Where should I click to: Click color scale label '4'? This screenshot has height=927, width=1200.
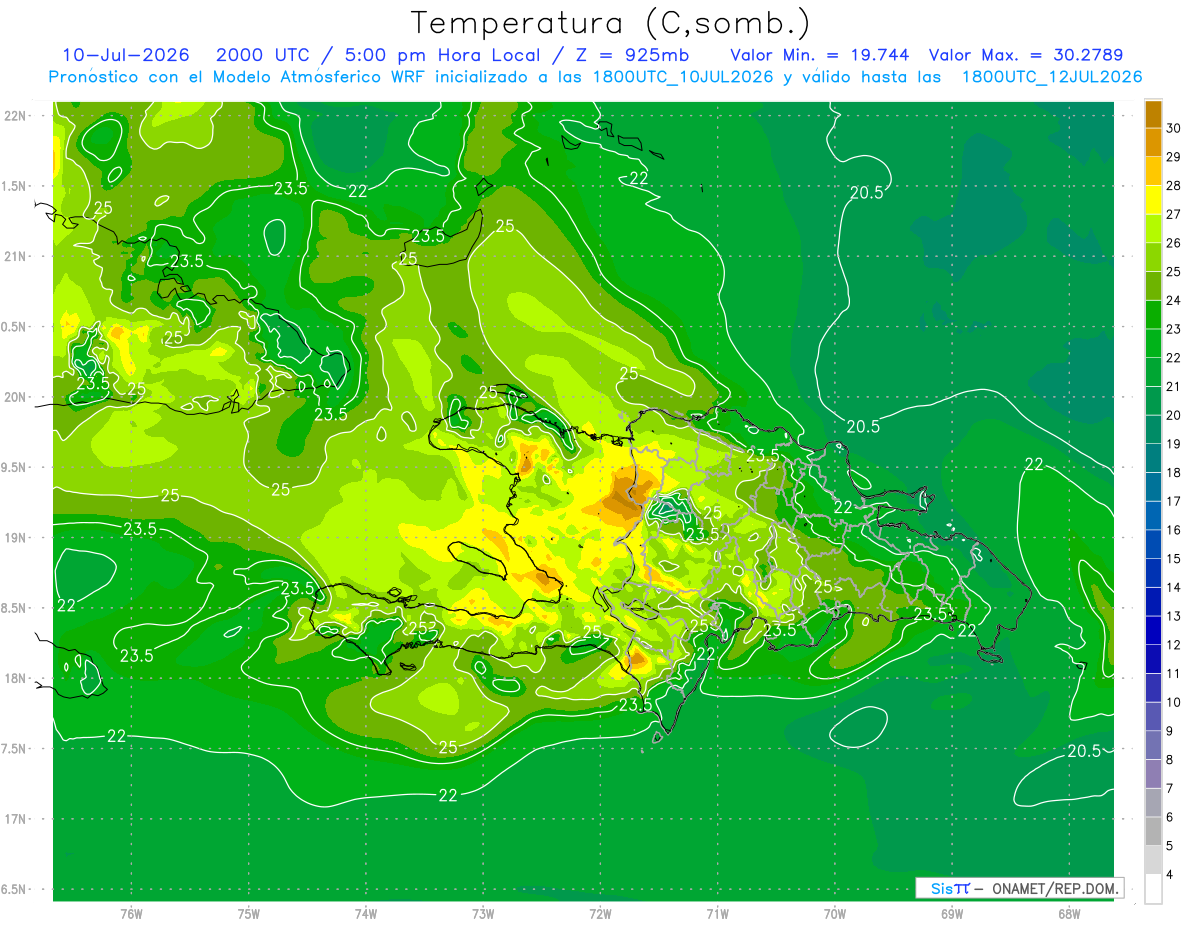pyautogui.click(x=1170, y=874)
